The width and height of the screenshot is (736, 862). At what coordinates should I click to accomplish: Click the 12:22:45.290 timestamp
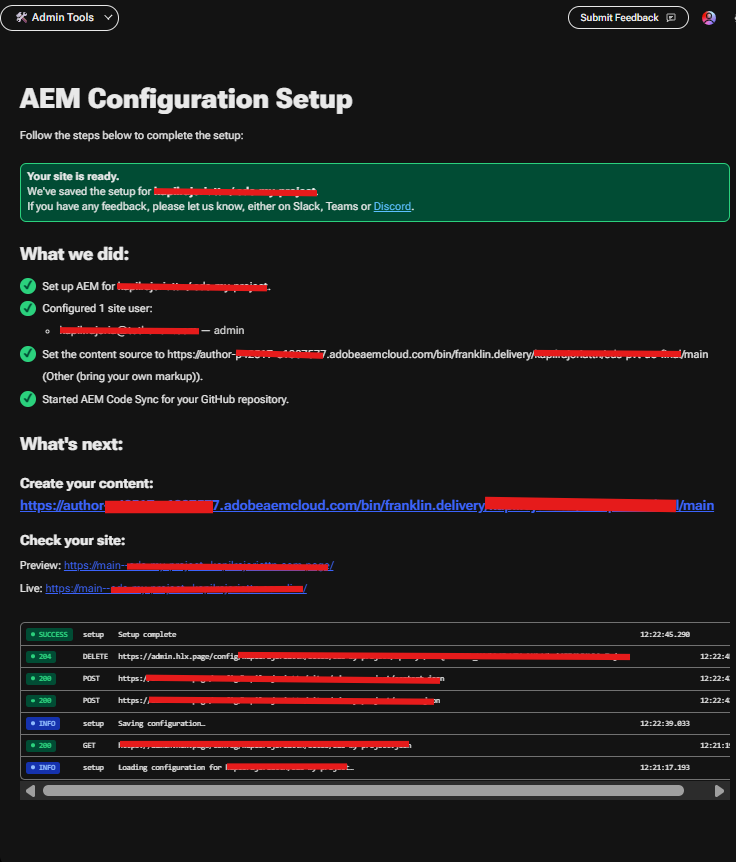(x=665, y=634)
